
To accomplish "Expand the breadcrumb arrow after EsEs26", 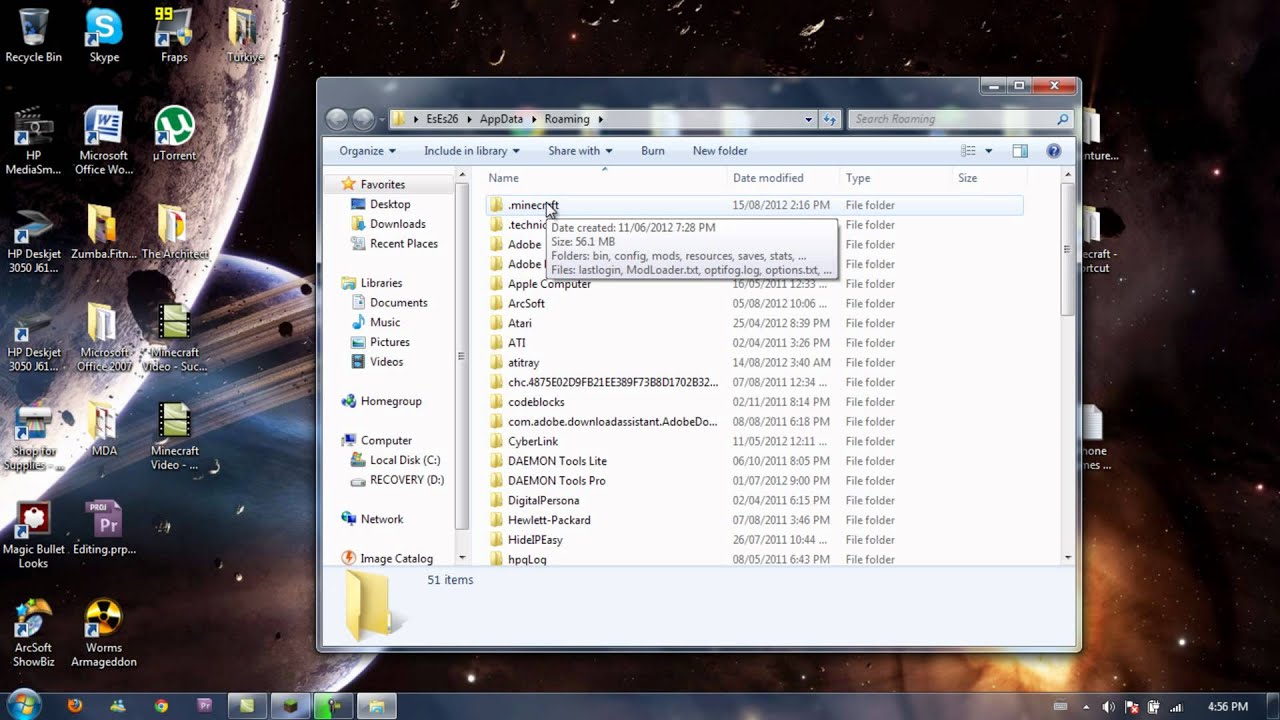I will [x=469, y=119].
